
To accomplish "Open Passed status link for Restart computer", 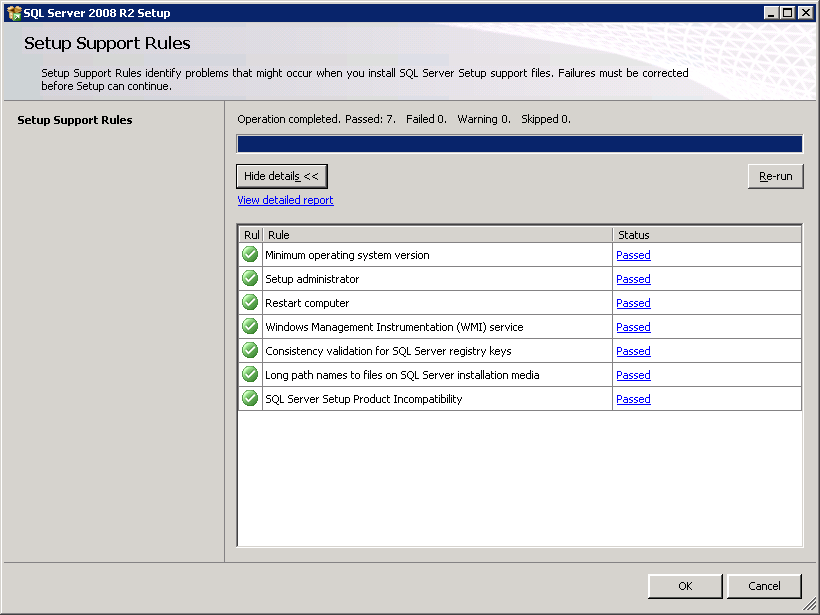I will pyautogui.click(x=633, y=303).
